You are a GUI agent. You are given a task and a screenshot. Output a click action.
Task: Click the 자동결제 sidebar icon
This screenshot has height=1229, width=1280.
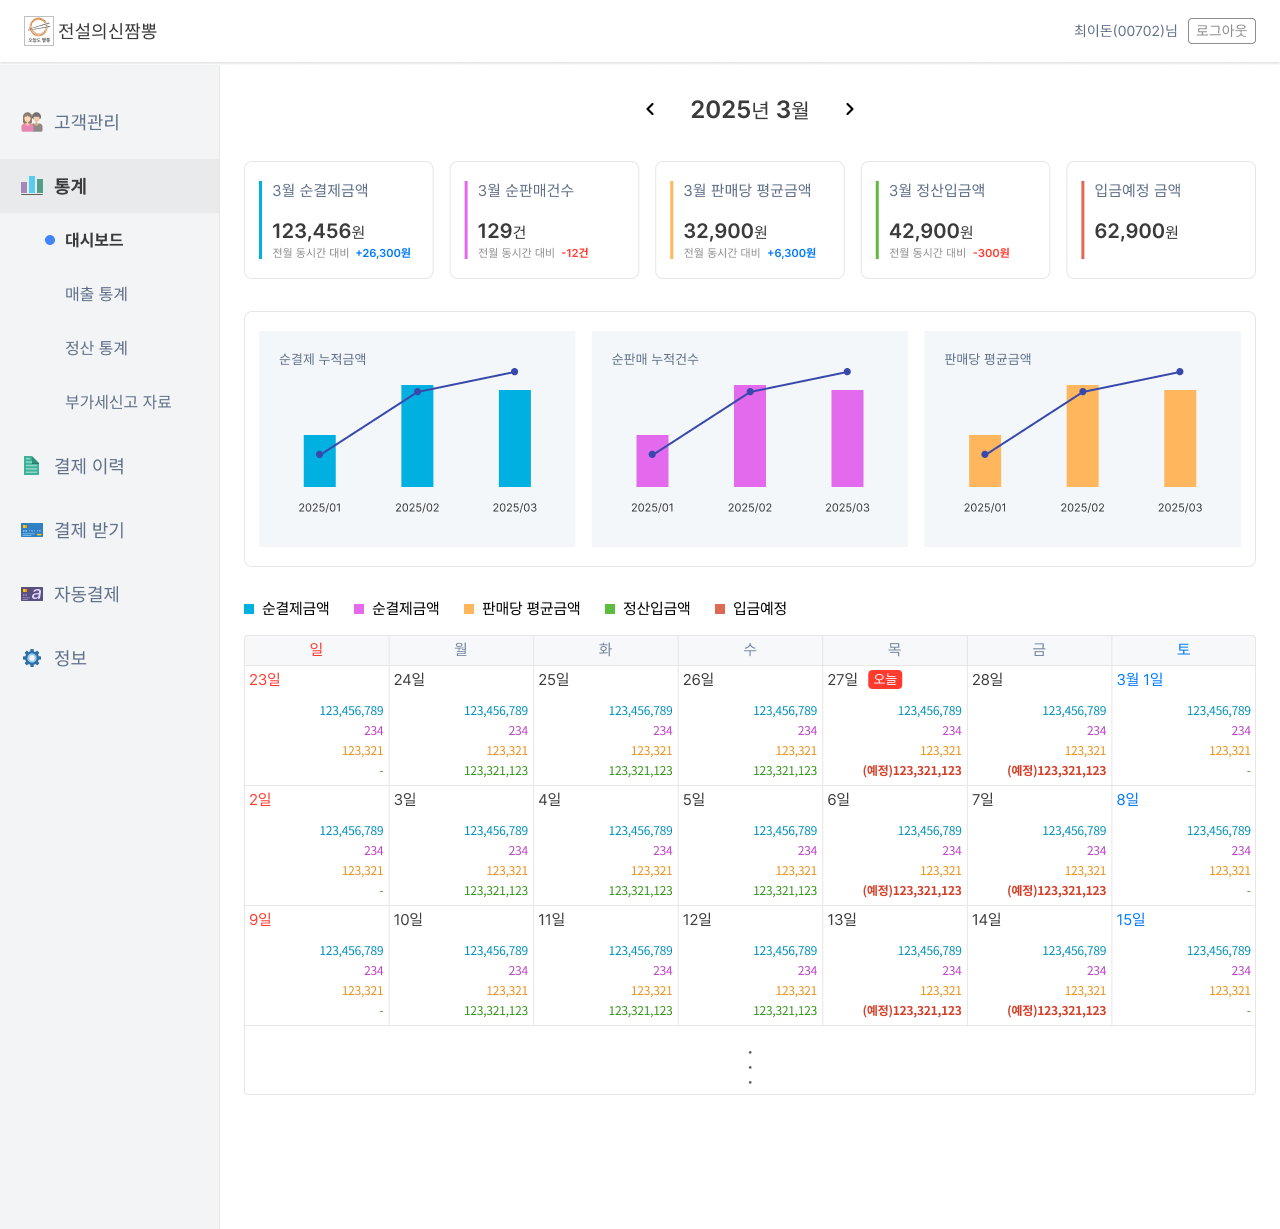[x=32, y=594]
